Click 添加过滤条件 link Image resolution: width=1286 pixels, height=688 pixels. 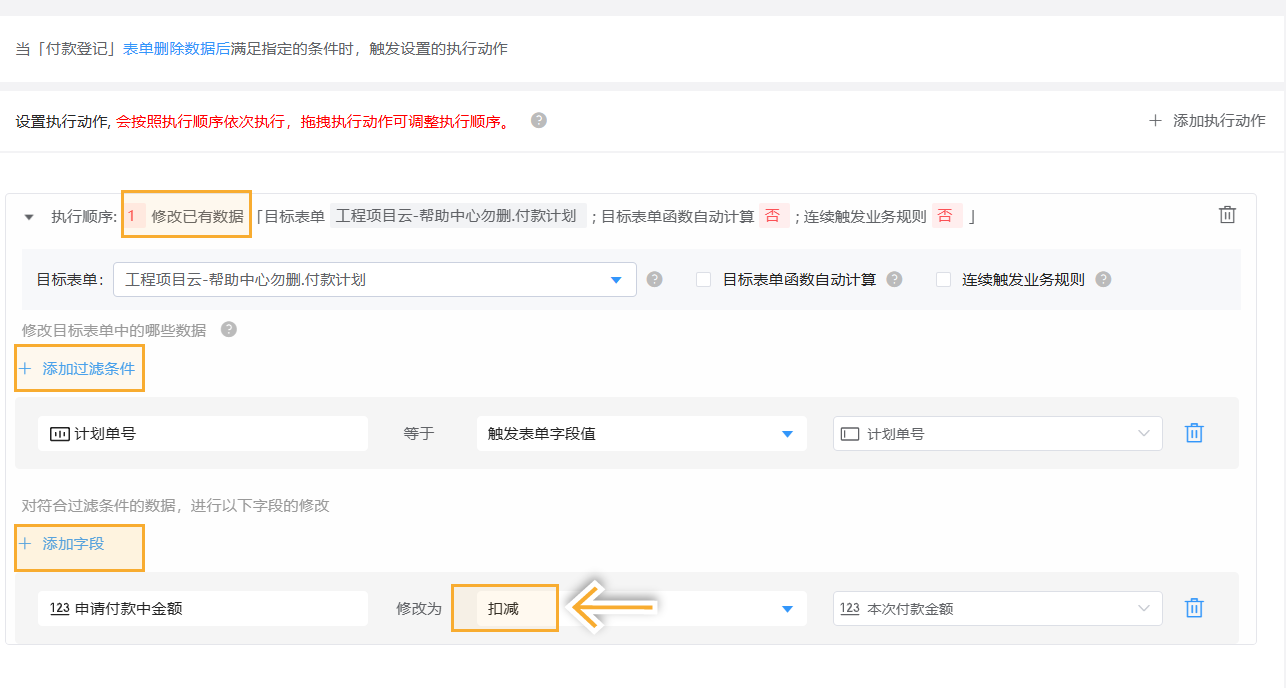click(79, 369)
